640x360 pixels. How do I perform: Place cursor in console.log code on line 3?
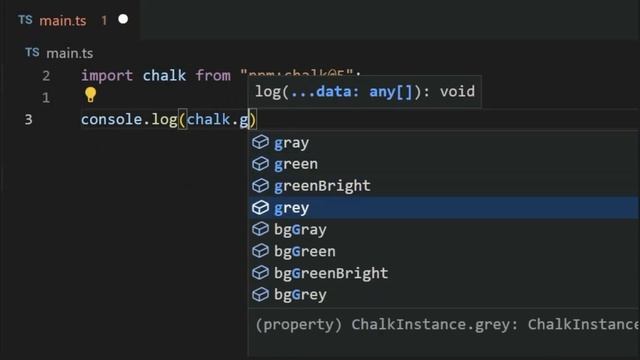168,120
